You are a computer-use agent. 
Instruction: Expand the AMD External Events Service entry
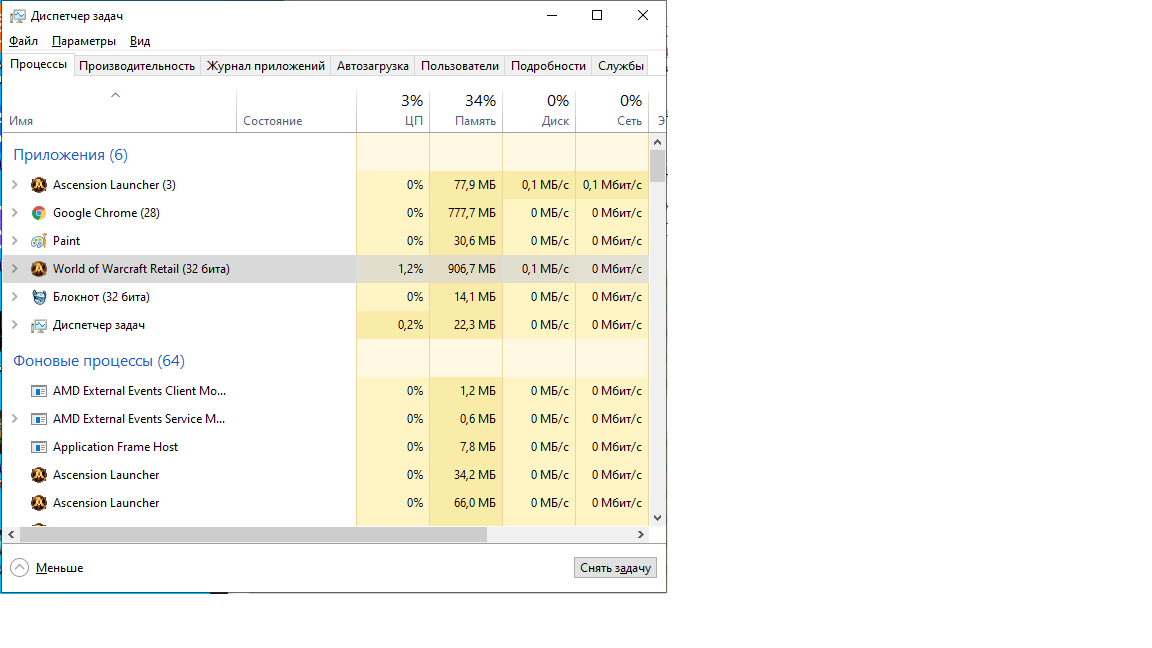14,419
